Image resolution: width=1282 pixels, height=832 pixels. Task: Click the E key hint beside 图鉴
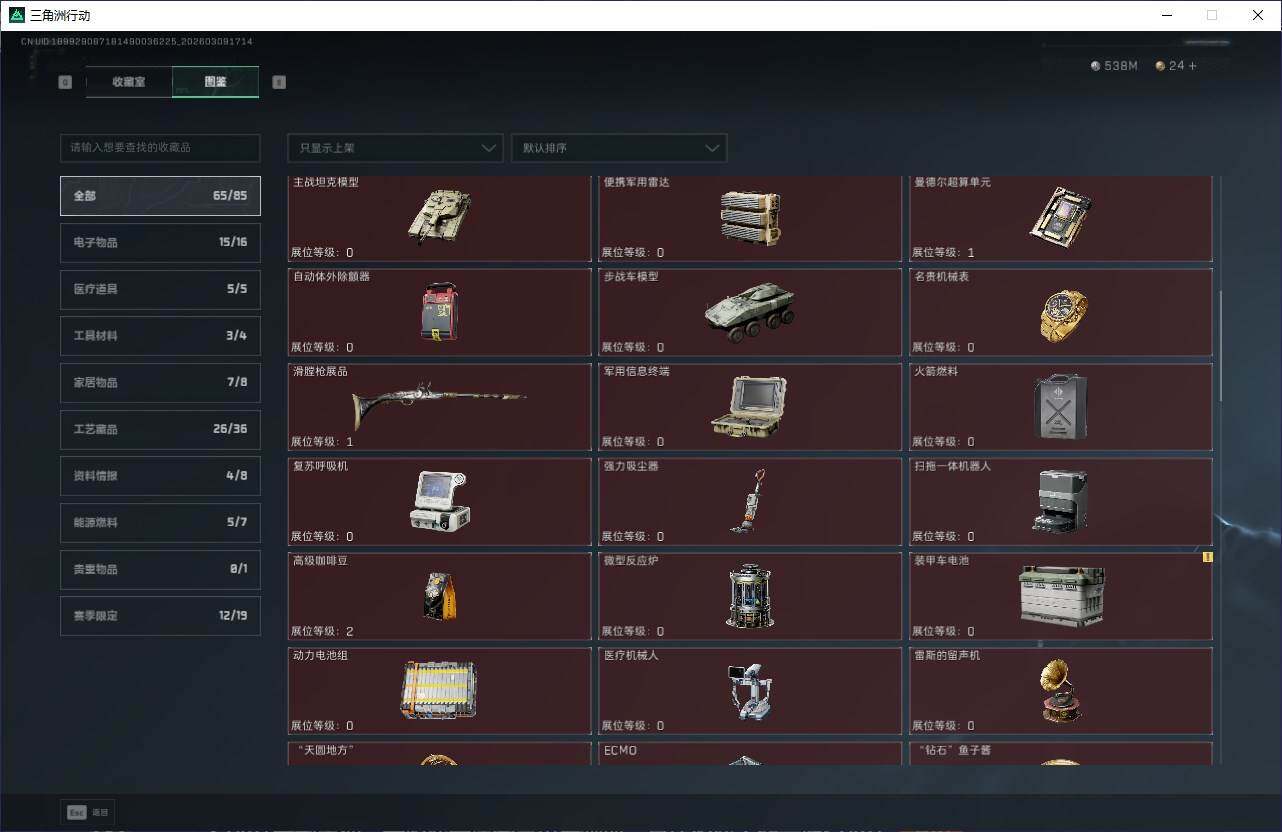click(x=279, y=82)
